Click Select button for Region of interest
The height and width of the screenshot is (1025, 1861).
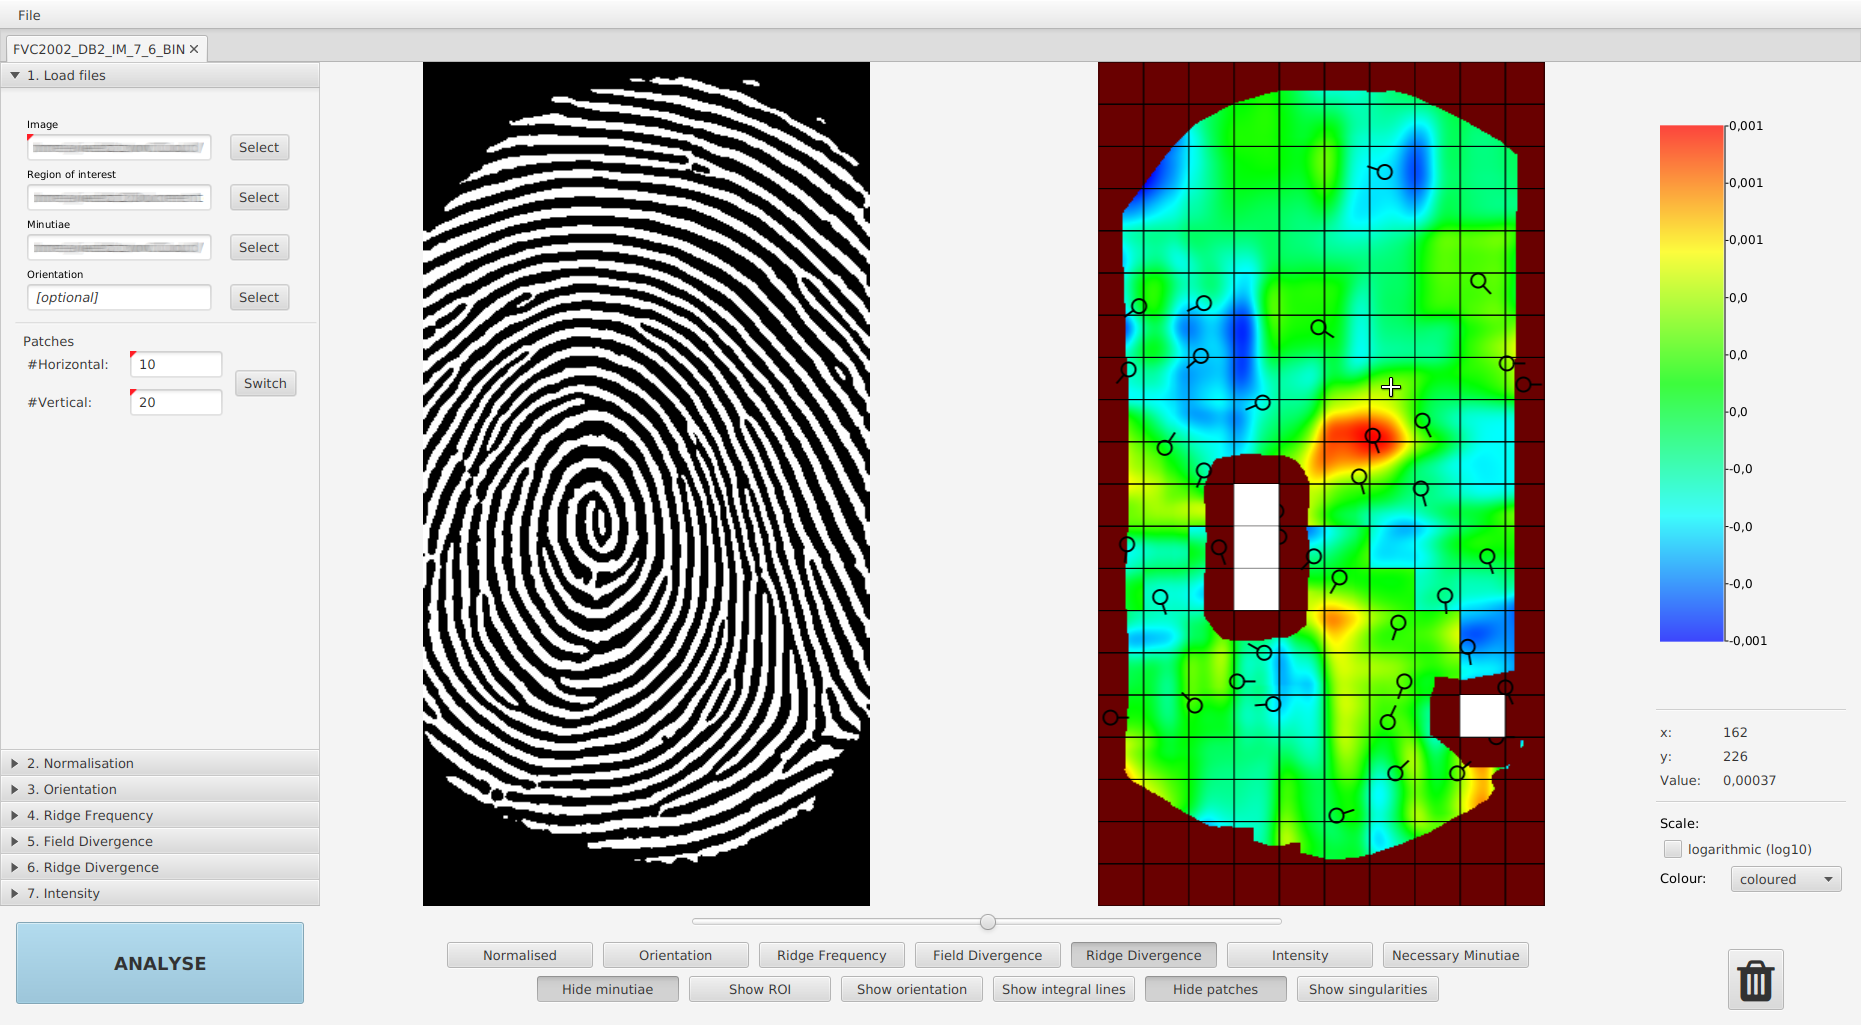coord(259,197)
